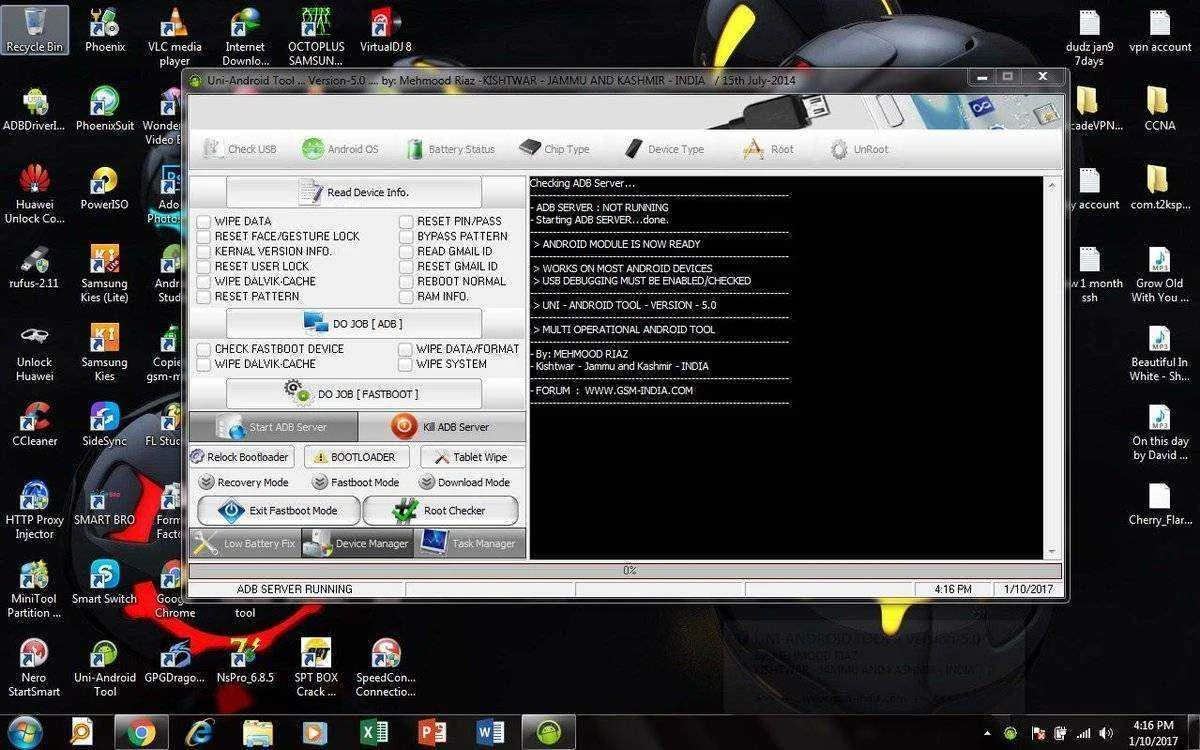Image resolution: width=1200 pixels, height=750 pixels.
Task: Open the PowerISO desktop icon
Action: [104, 188]
